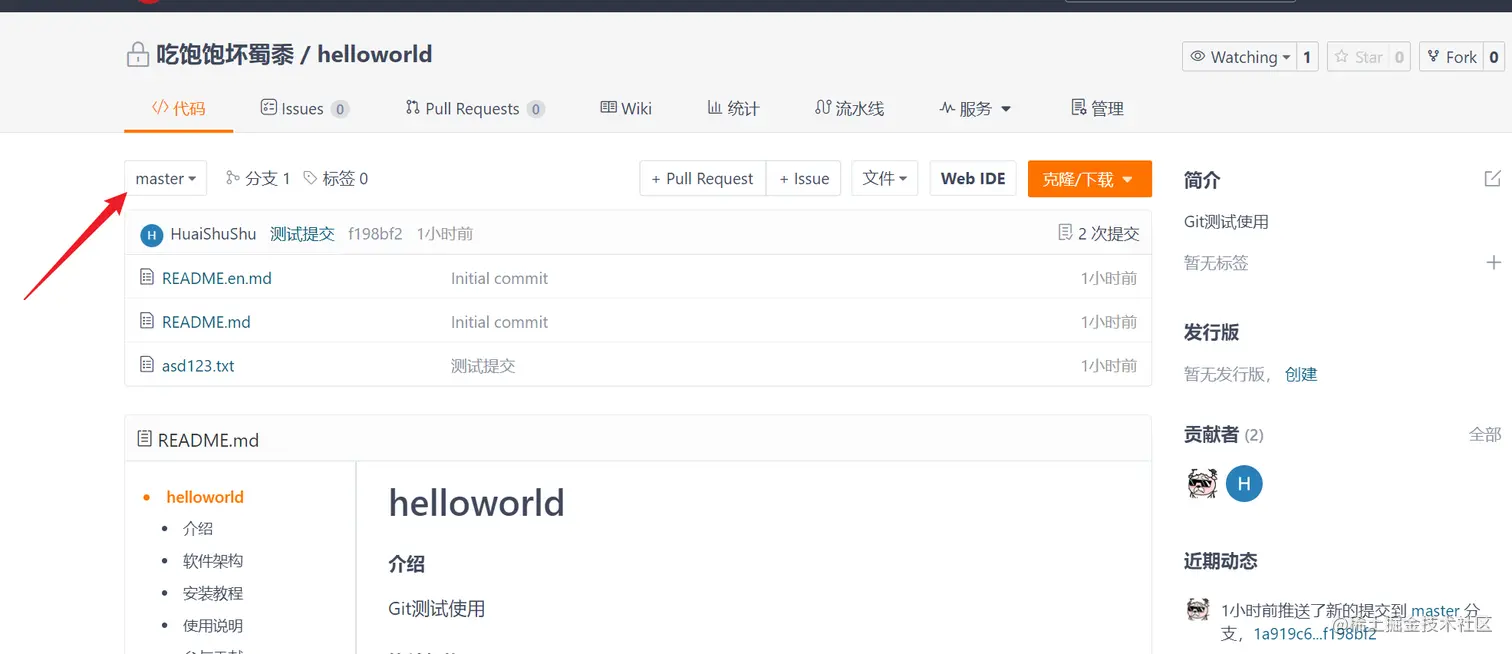
Task: Open the 克隆/下载 clone dropdown
Action: [x=1090, y=178]
